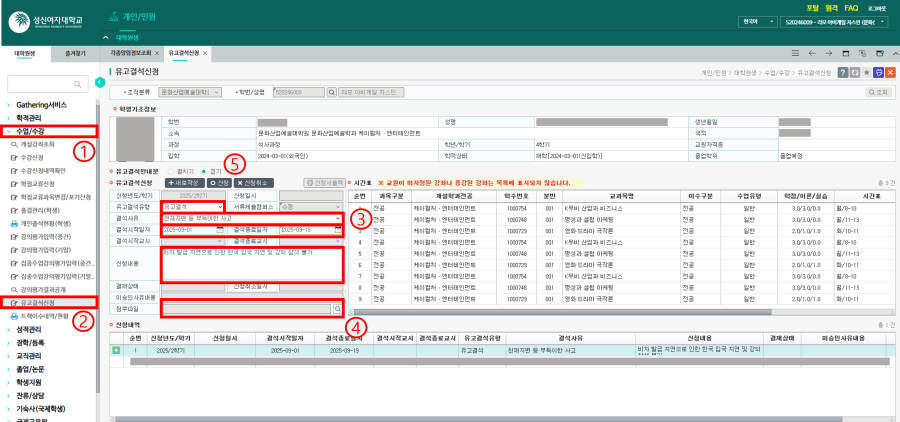Open the hamburger menu list icon

(x=795, y=53)
